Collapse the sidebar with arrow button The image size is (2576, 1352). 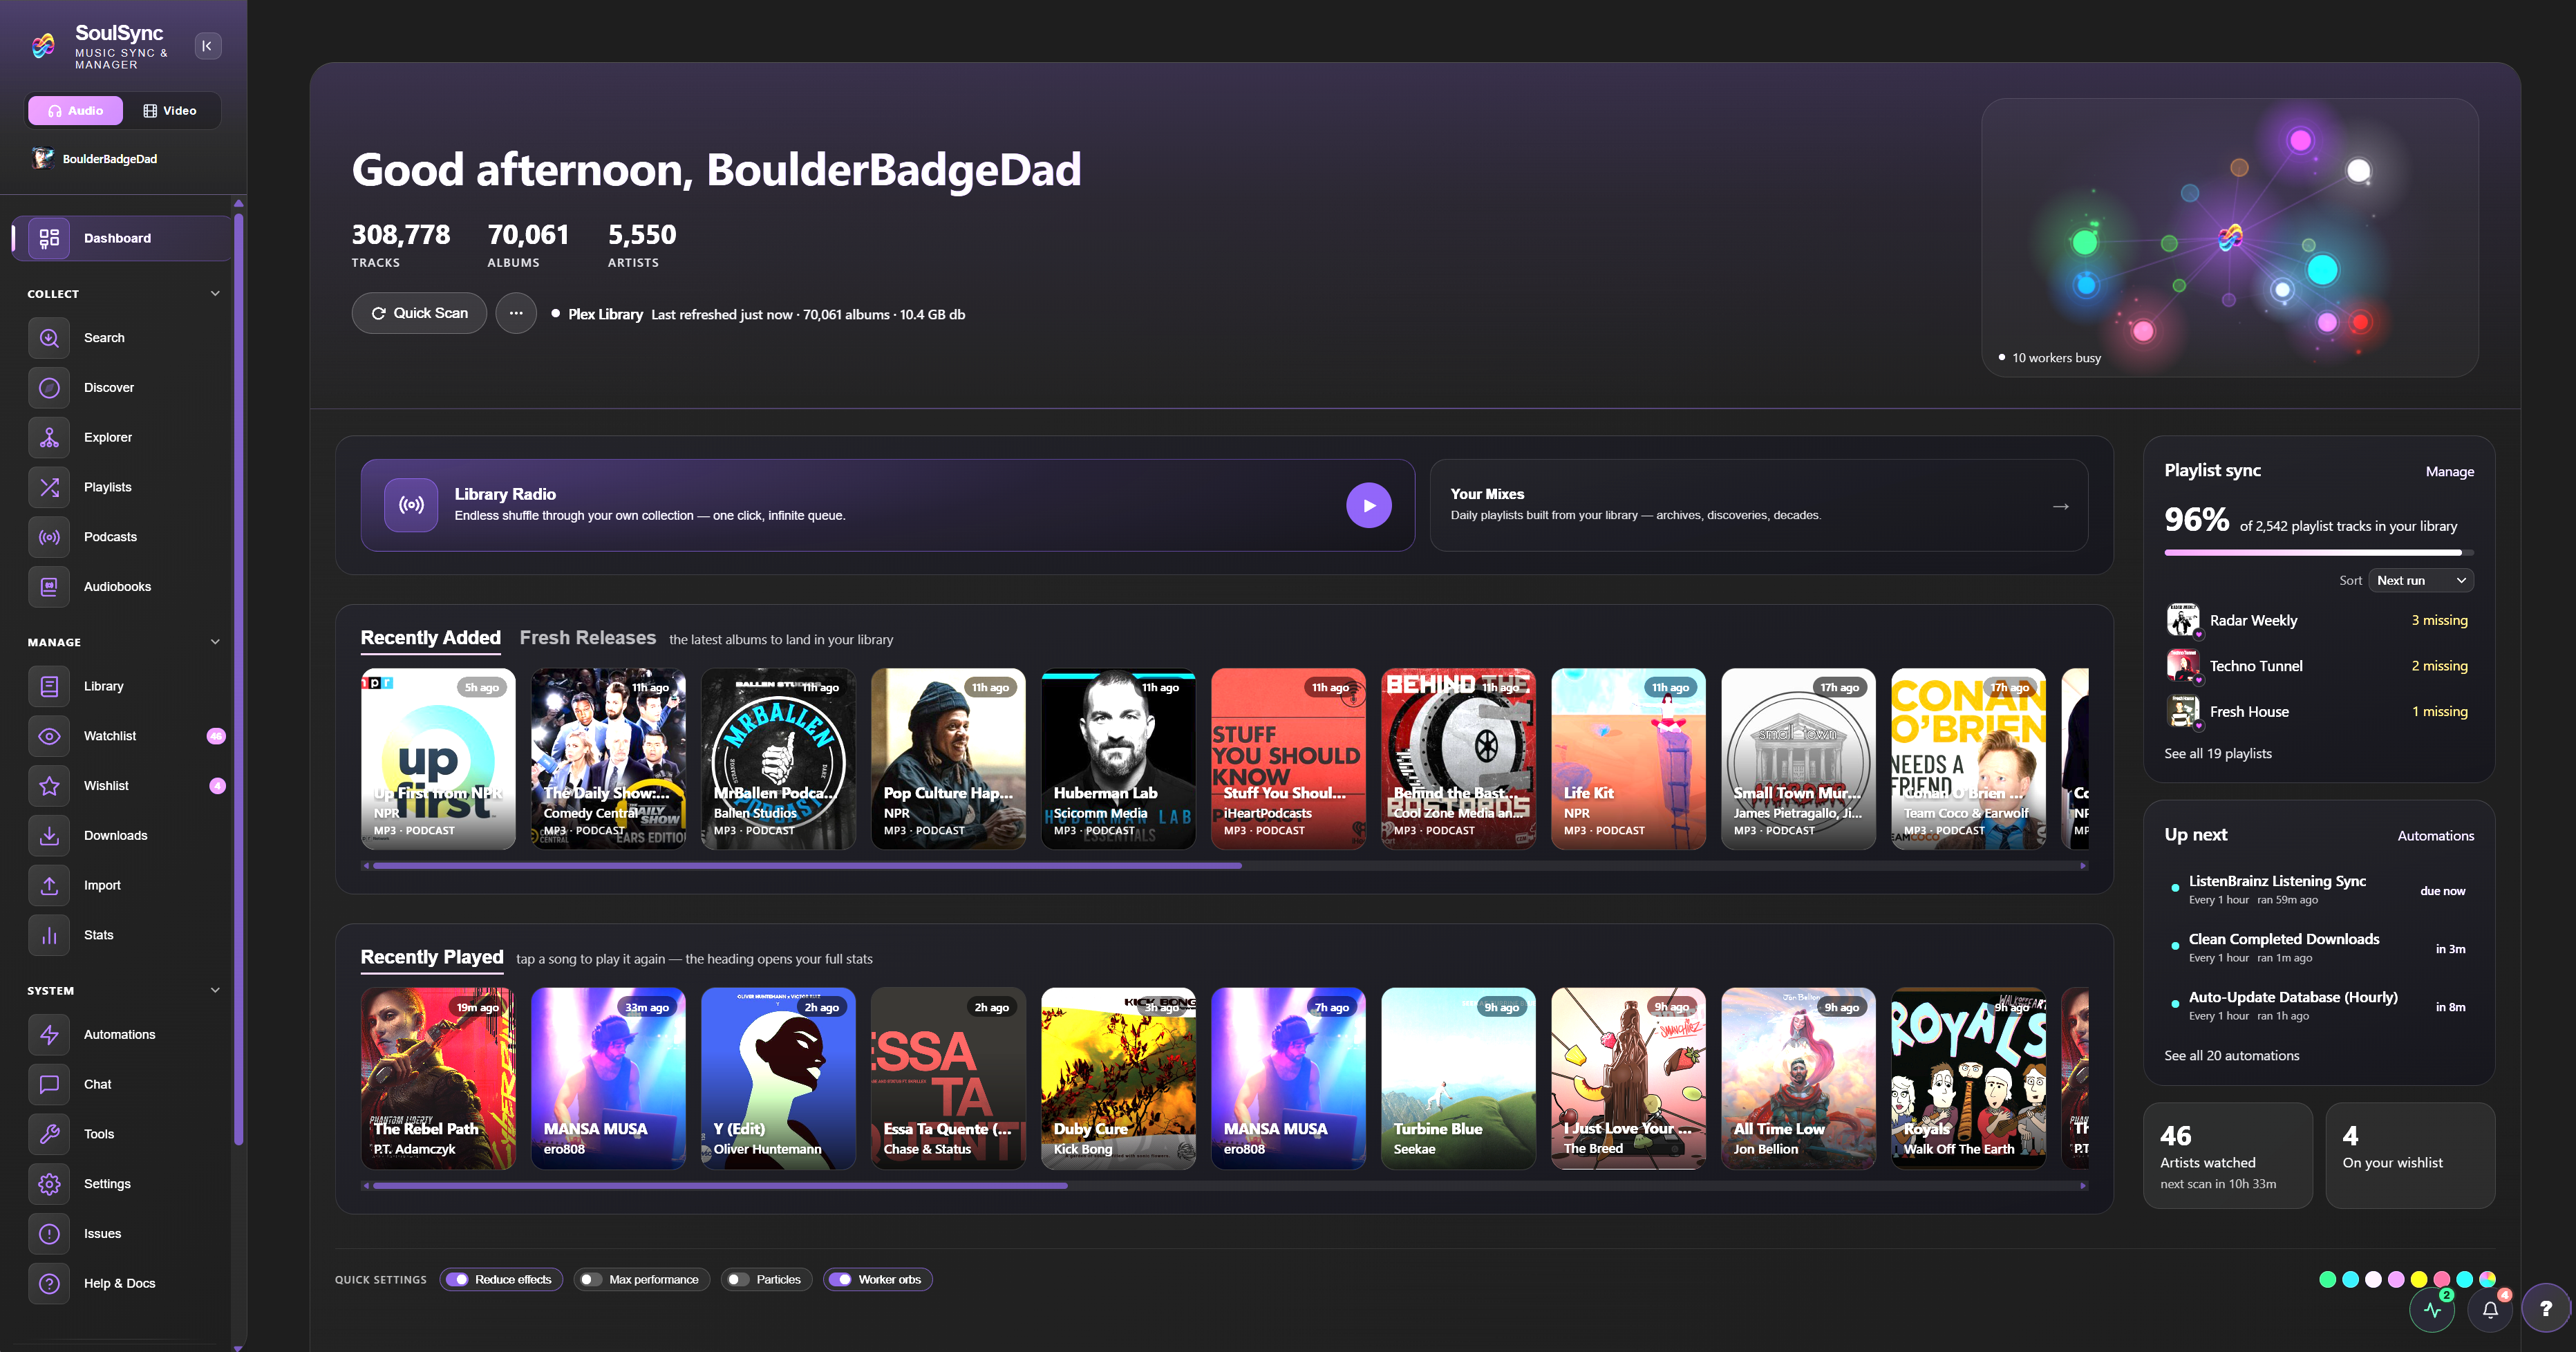tap(208, 46)
